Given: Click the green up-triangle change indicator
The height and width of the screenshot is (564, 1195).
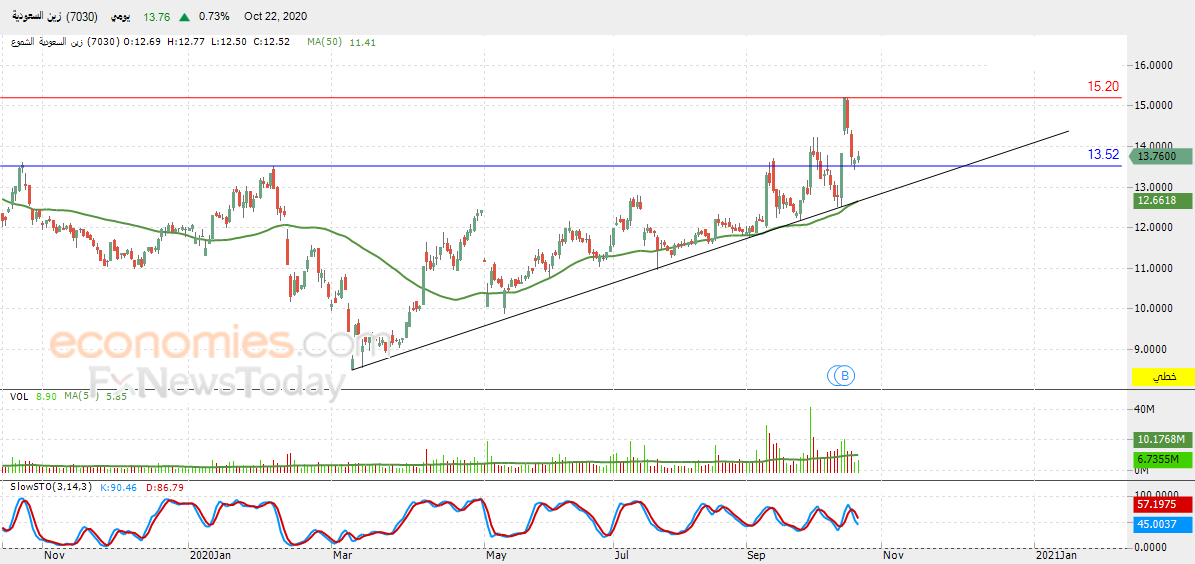Looking at the screenshot, I should [x=184, y=16].
